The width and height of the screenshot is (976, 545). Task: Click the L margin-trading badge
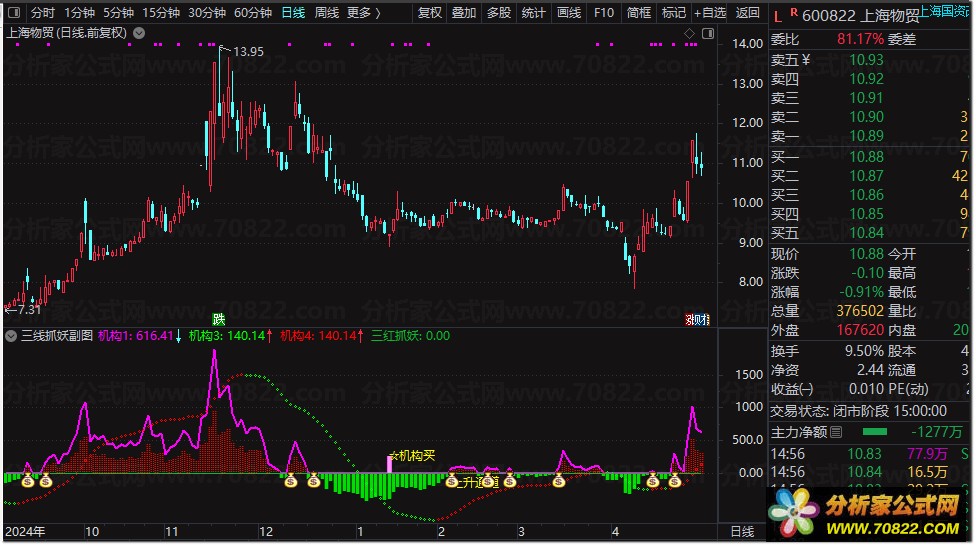click(777, 16)
